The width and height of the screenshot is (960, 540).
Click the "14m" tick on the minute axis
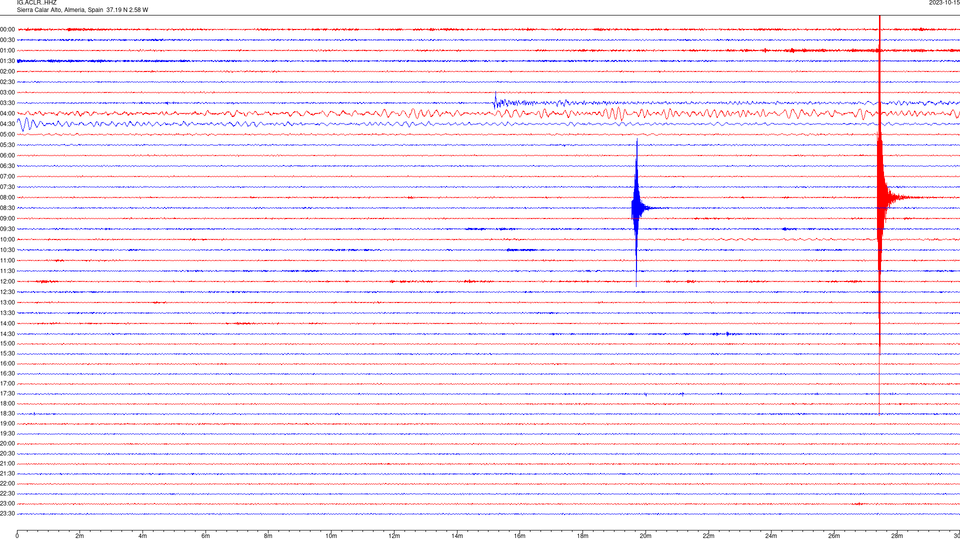457,536
